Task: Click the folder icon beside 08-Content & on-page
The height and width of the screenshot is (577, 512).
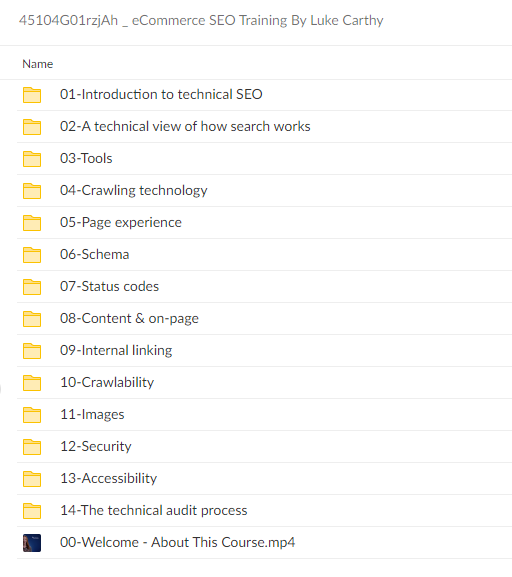Action: [x=32, y=319]
